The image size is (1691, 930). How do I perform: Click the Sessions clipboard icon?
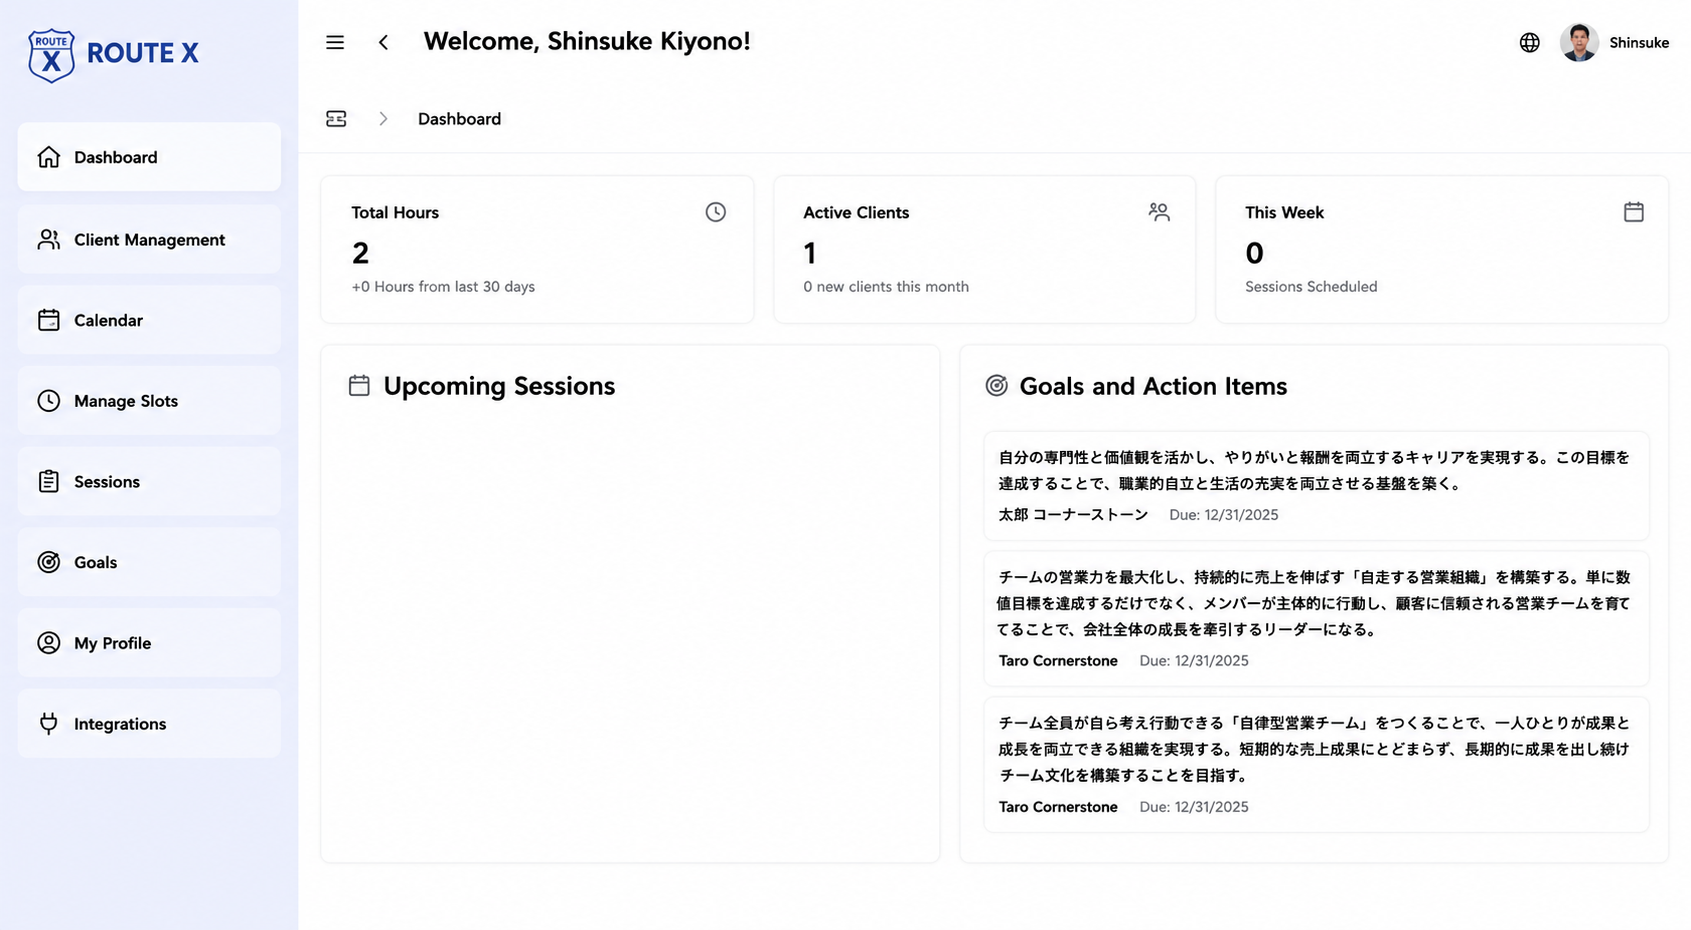(x=49, y=481)
